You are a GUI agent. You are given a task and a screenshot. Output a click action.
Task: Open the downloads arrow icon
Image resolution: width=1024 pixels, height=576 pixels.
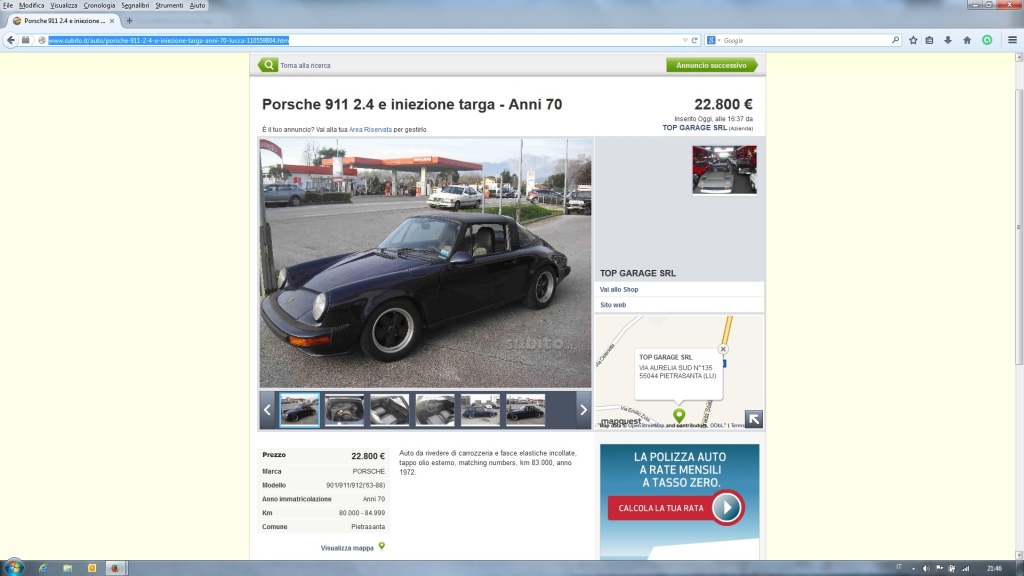coord(948,40)
